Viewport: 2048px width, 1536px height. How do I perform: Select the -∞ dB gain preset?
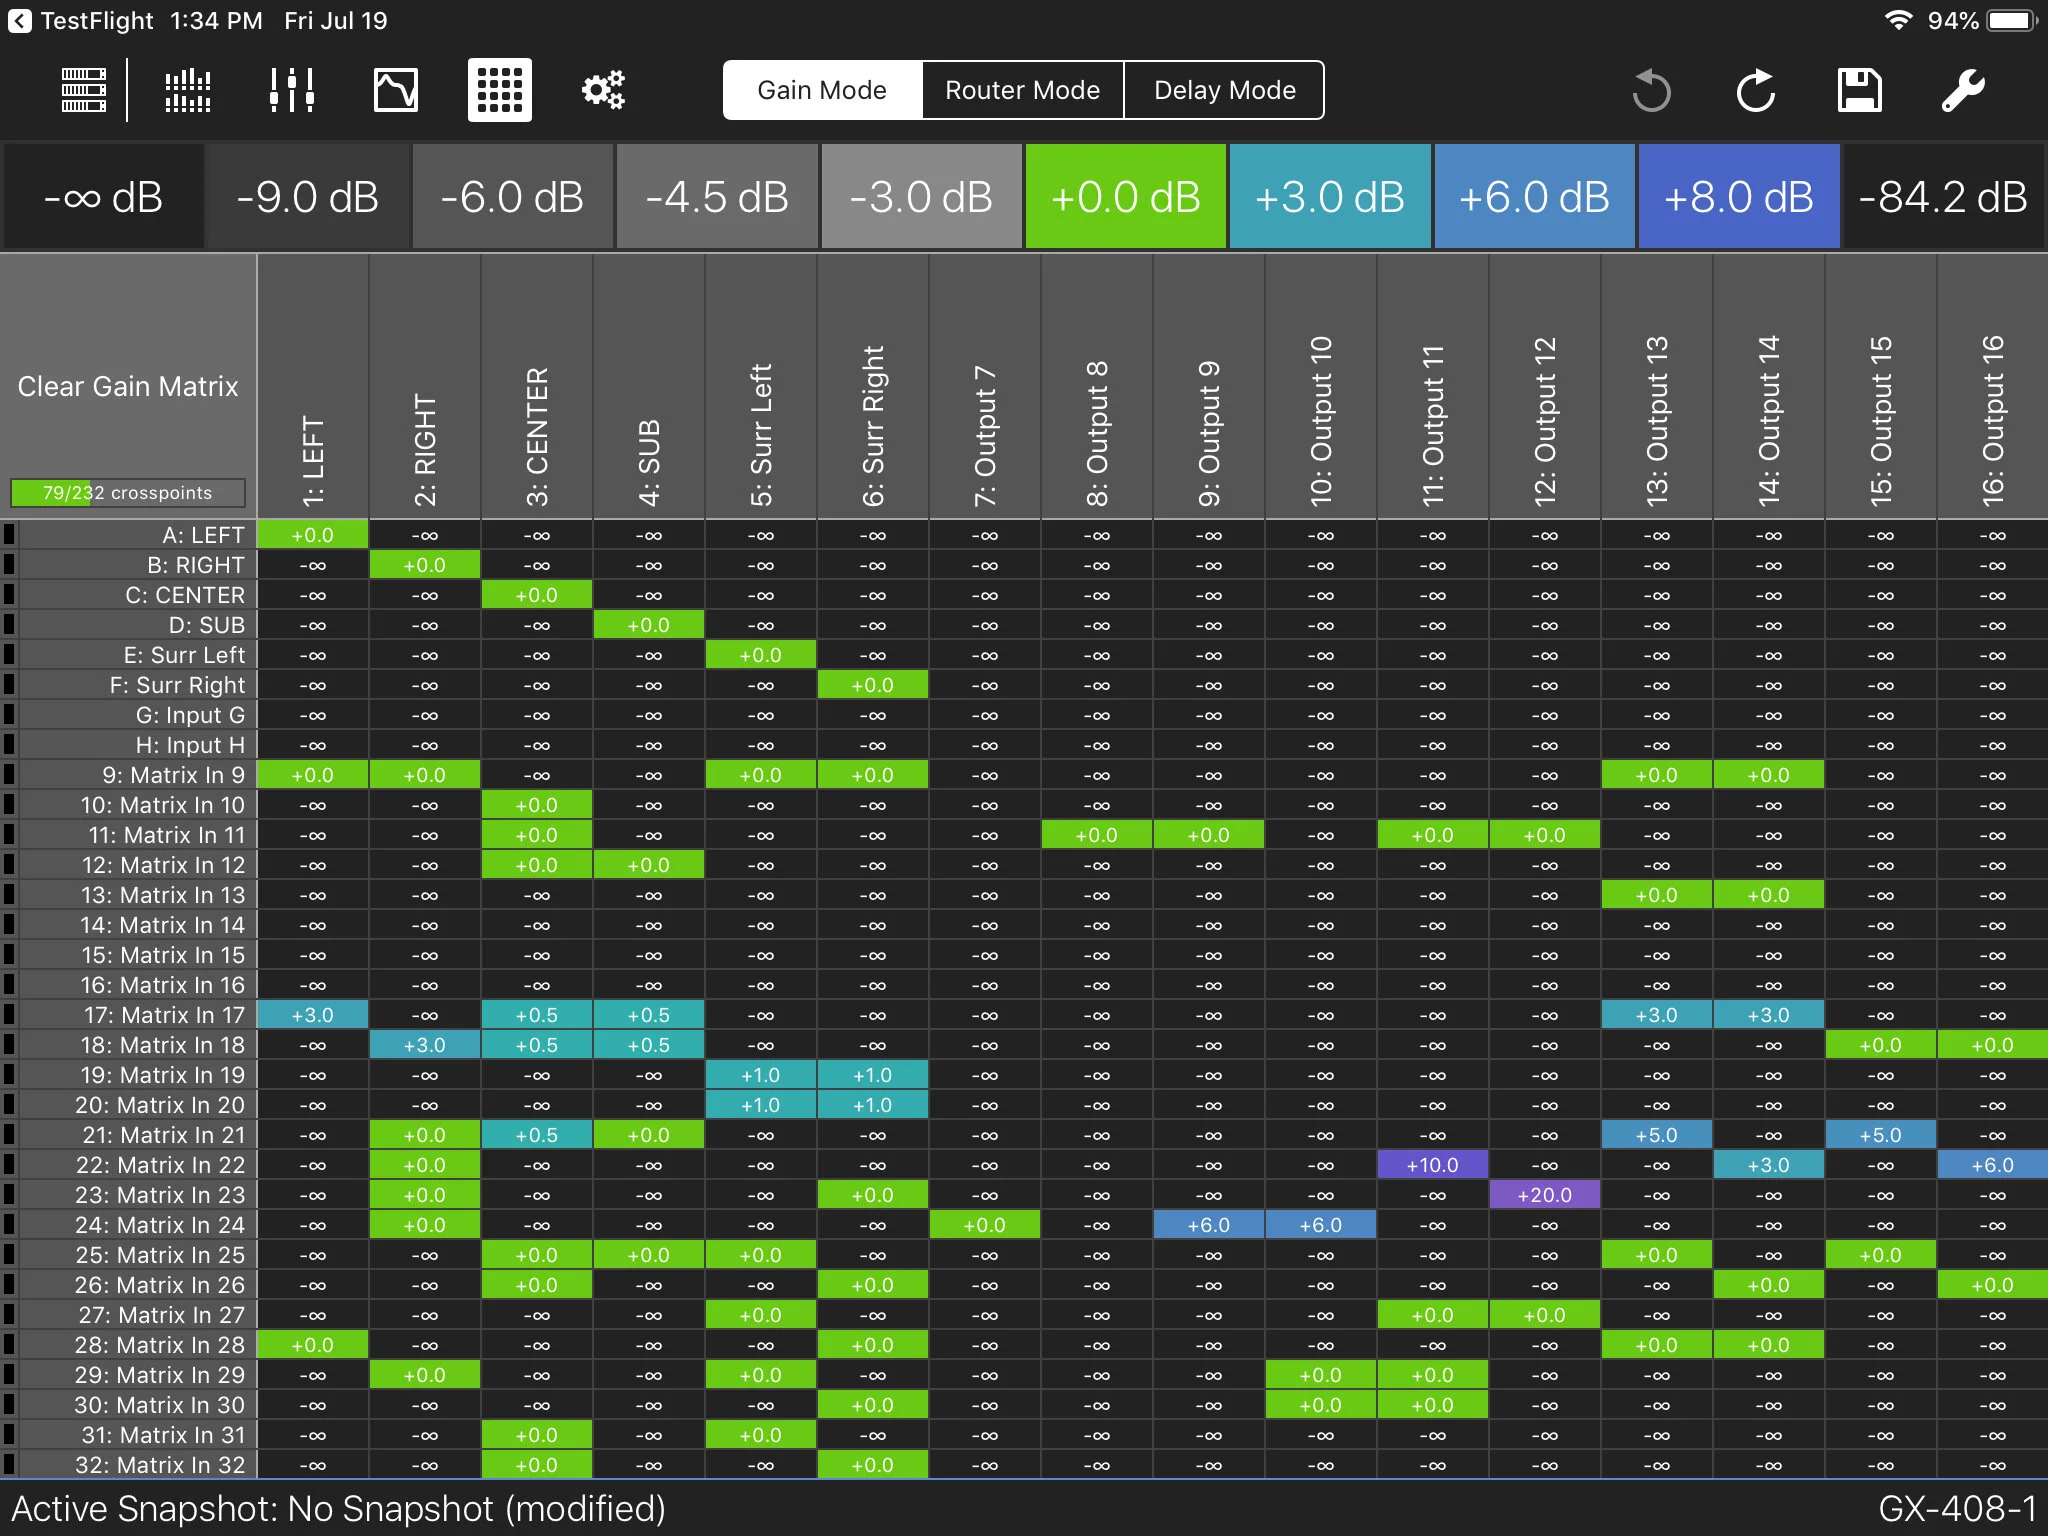[x=103, y=197]
